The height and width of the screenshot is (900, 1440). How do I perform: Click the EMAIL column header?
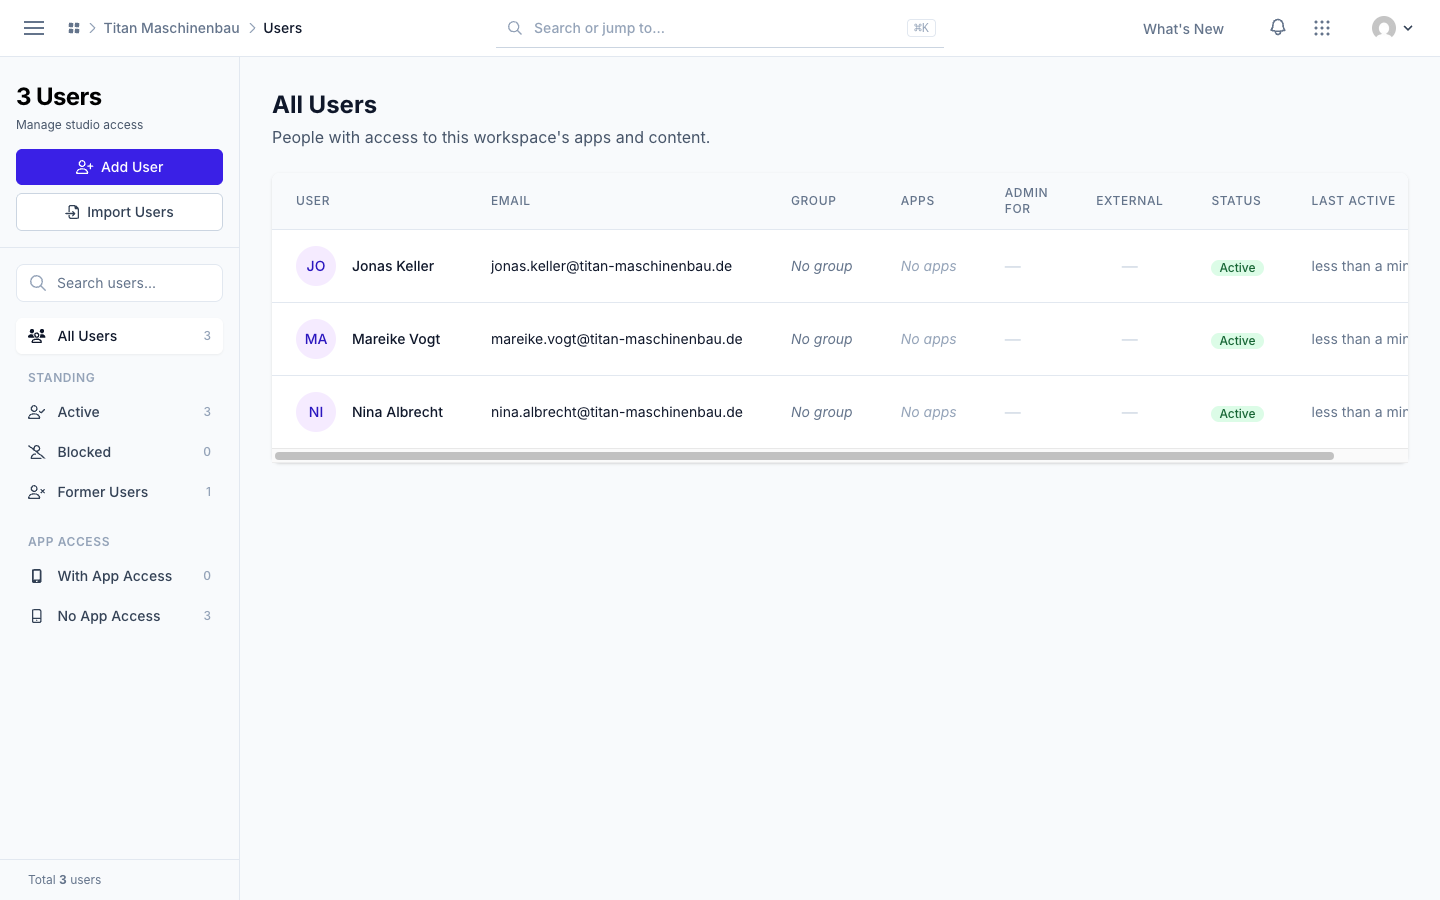510,201
